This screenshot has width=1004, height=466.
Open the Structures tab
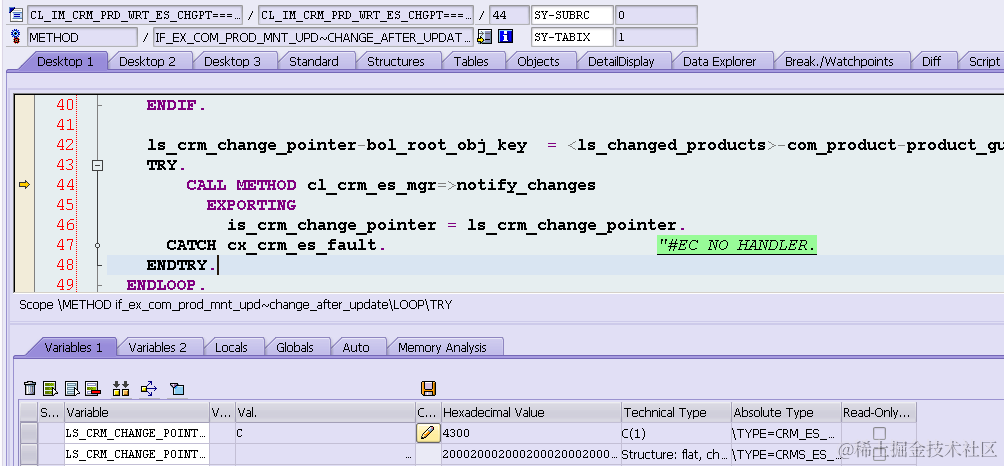point(396,61)
